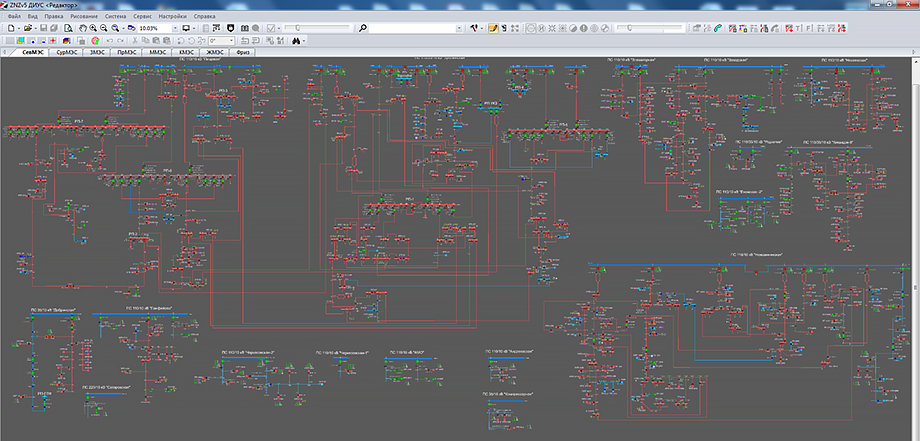This screenshot has height=441, width=920.
Task: Click the slider next to checkmark box
Action: pyautogui.click(x=317, y=28)
